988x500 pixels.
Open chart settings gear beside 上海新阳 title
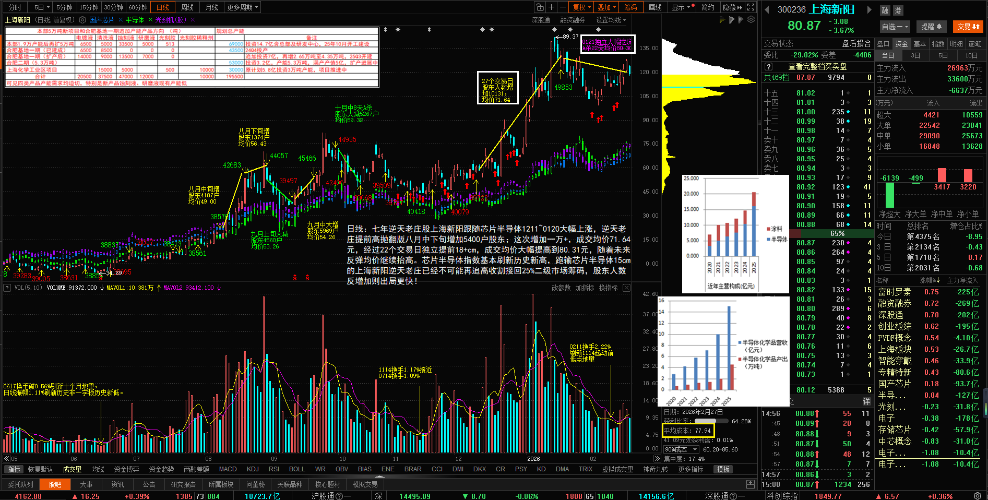(x=83, y=20)
